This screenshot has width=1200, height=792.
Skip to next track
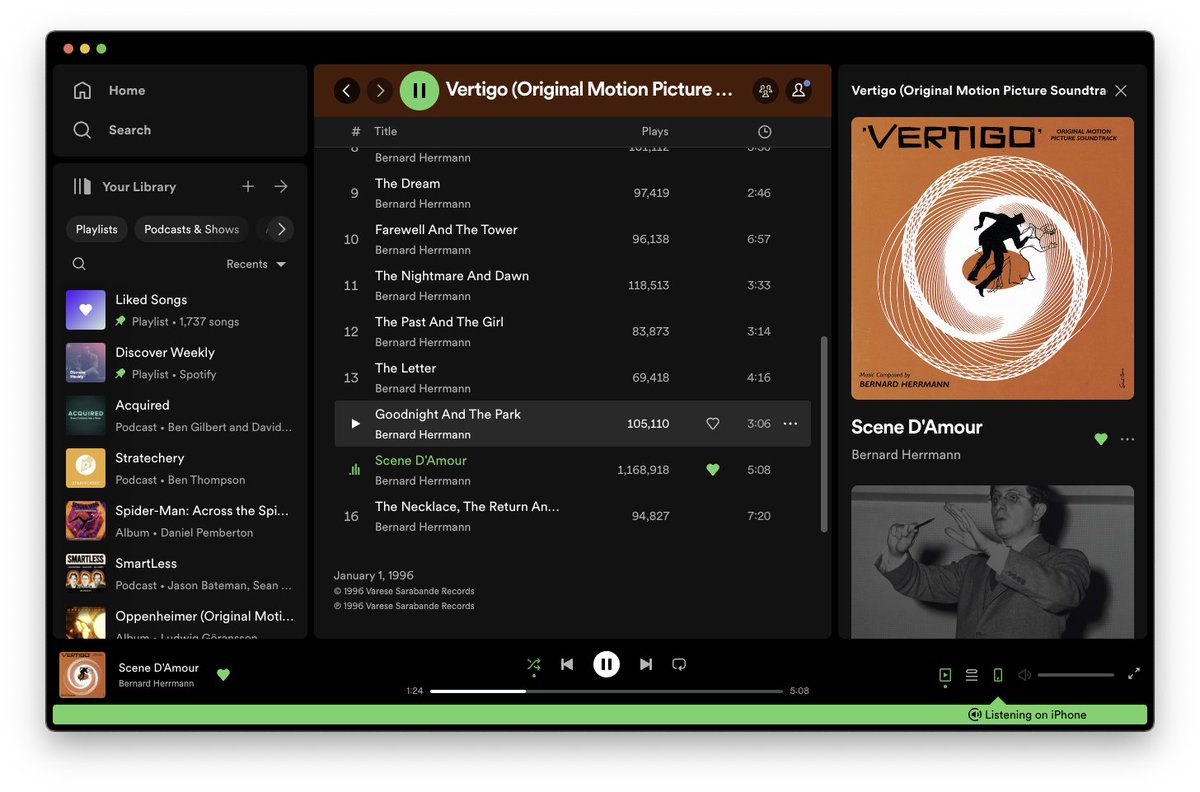[x=646, y=664]
